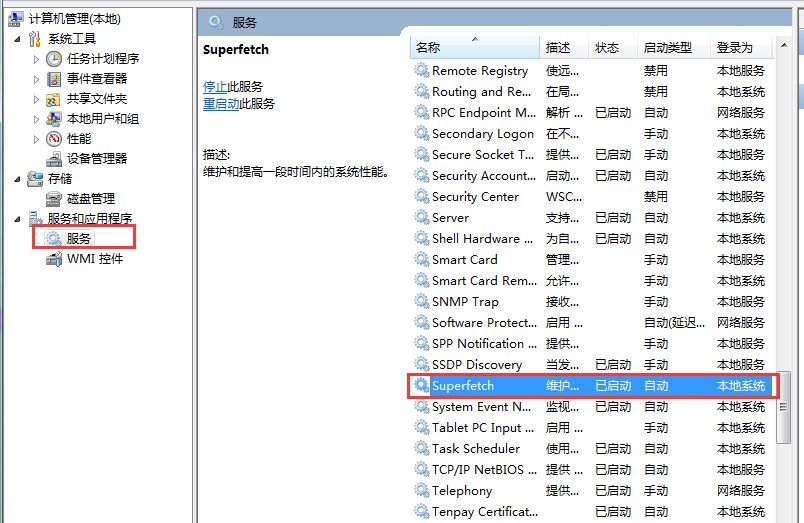804x523 pixels.
Task: Click the 存储 storage icon
Action: [35, 178]
